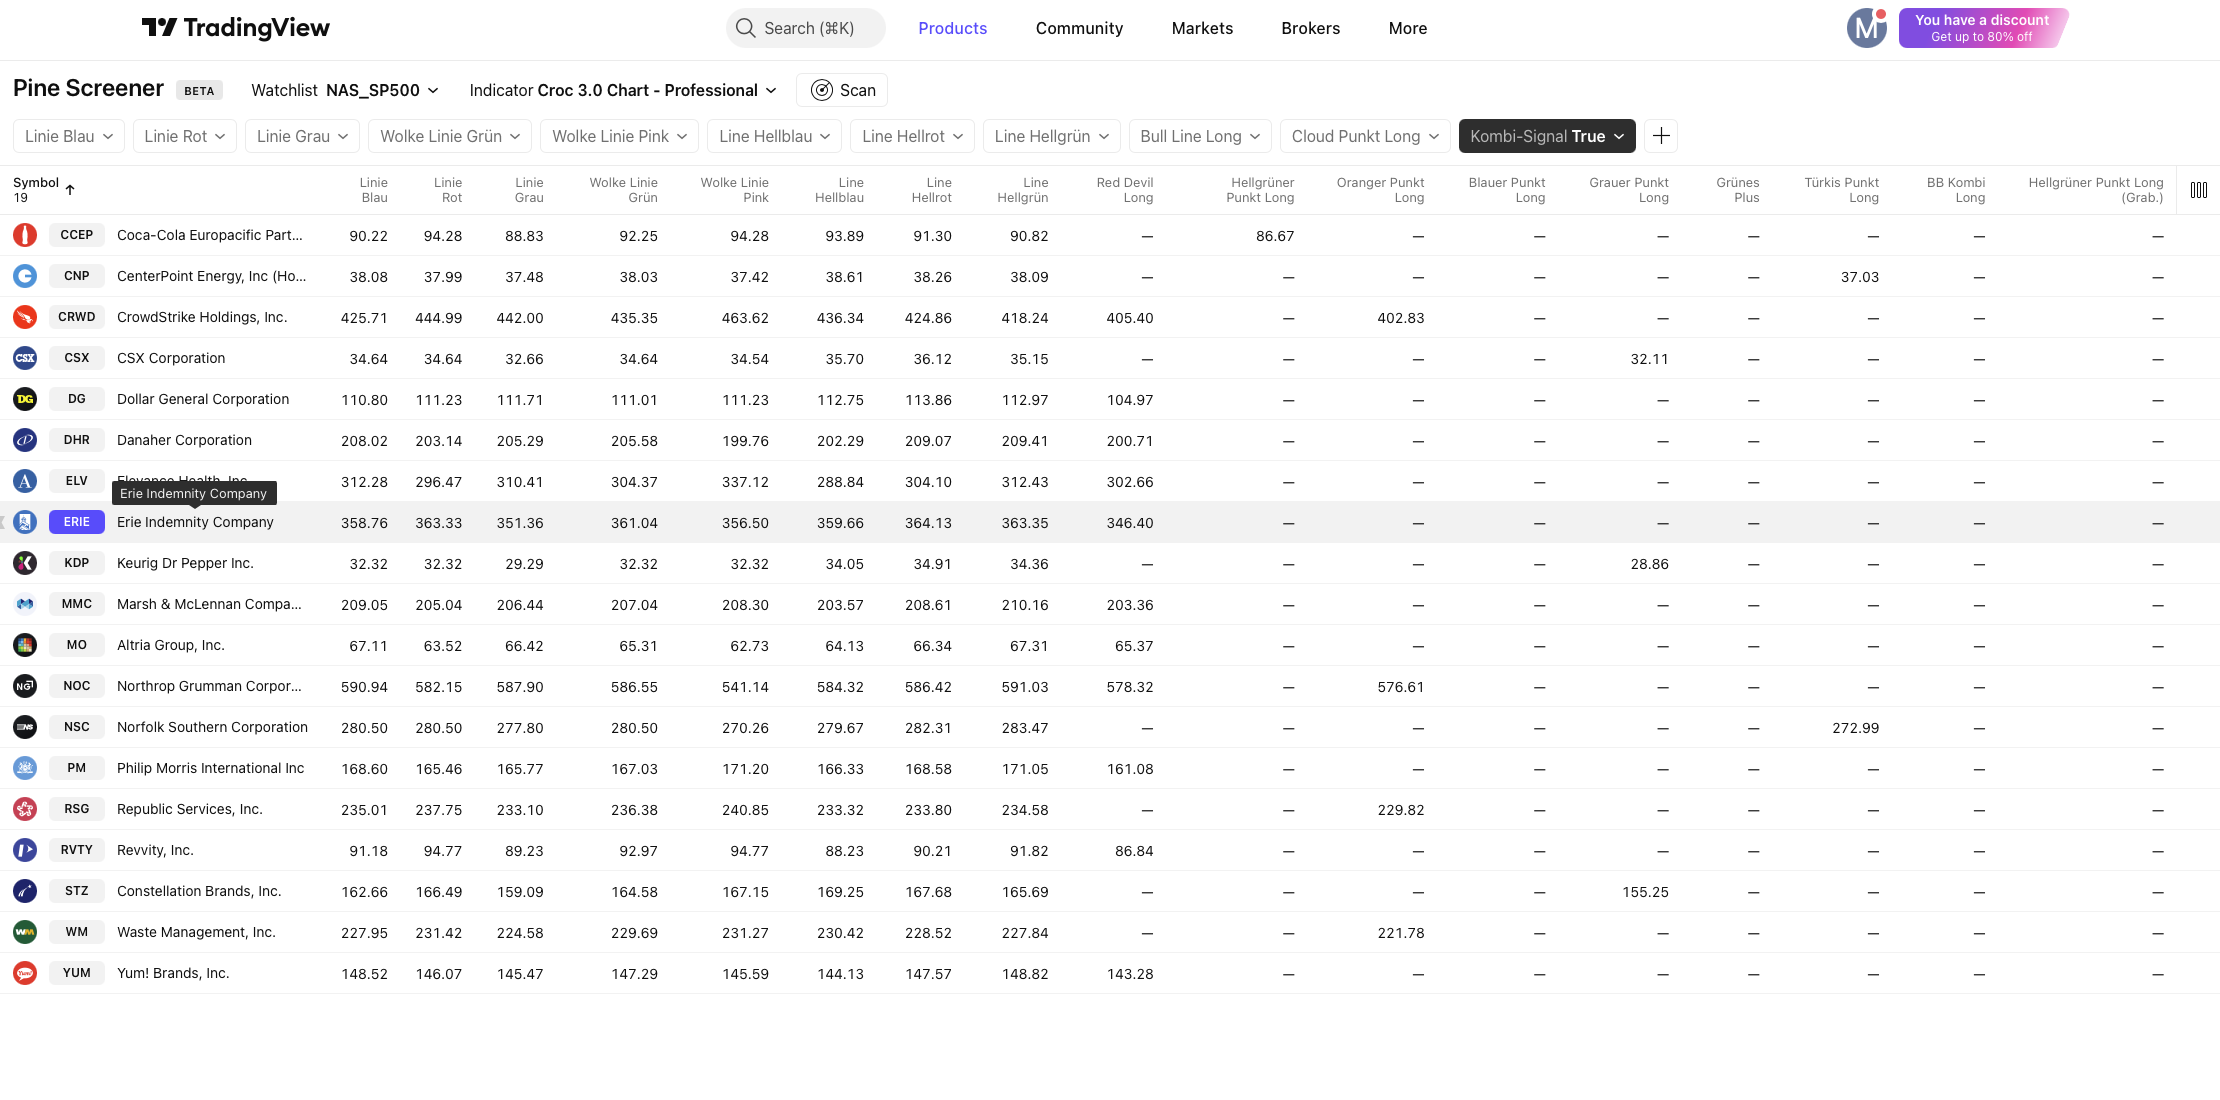Image resolution: width=2220 pixels, height=1100 pixels.
Task: Open the Products menu
Action: click(x=952, y=28)
